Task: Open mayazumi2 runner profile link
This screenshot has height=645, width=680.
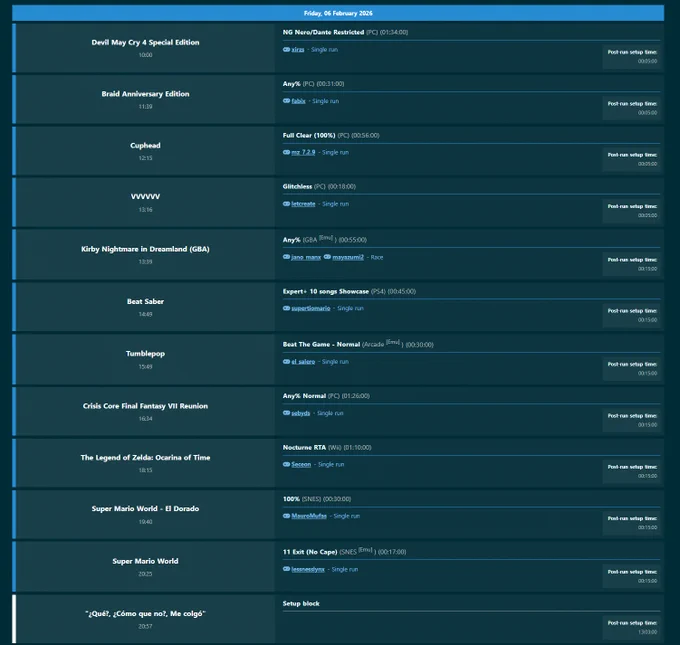Action: tap(348, 257)
